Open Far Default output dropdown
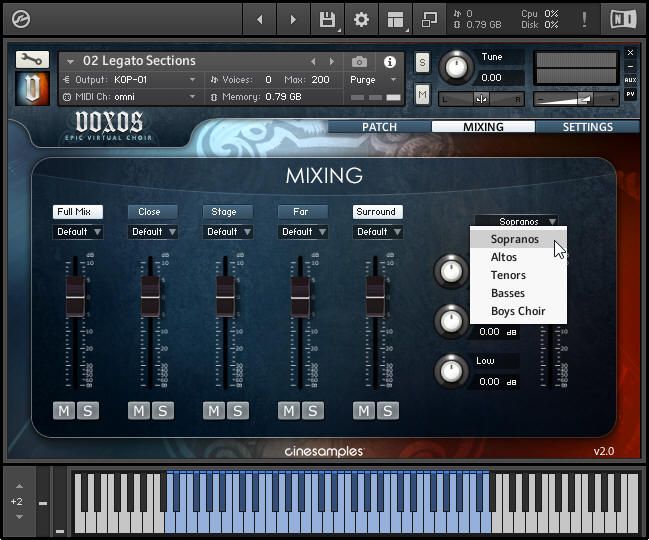 tap(303, 232)
